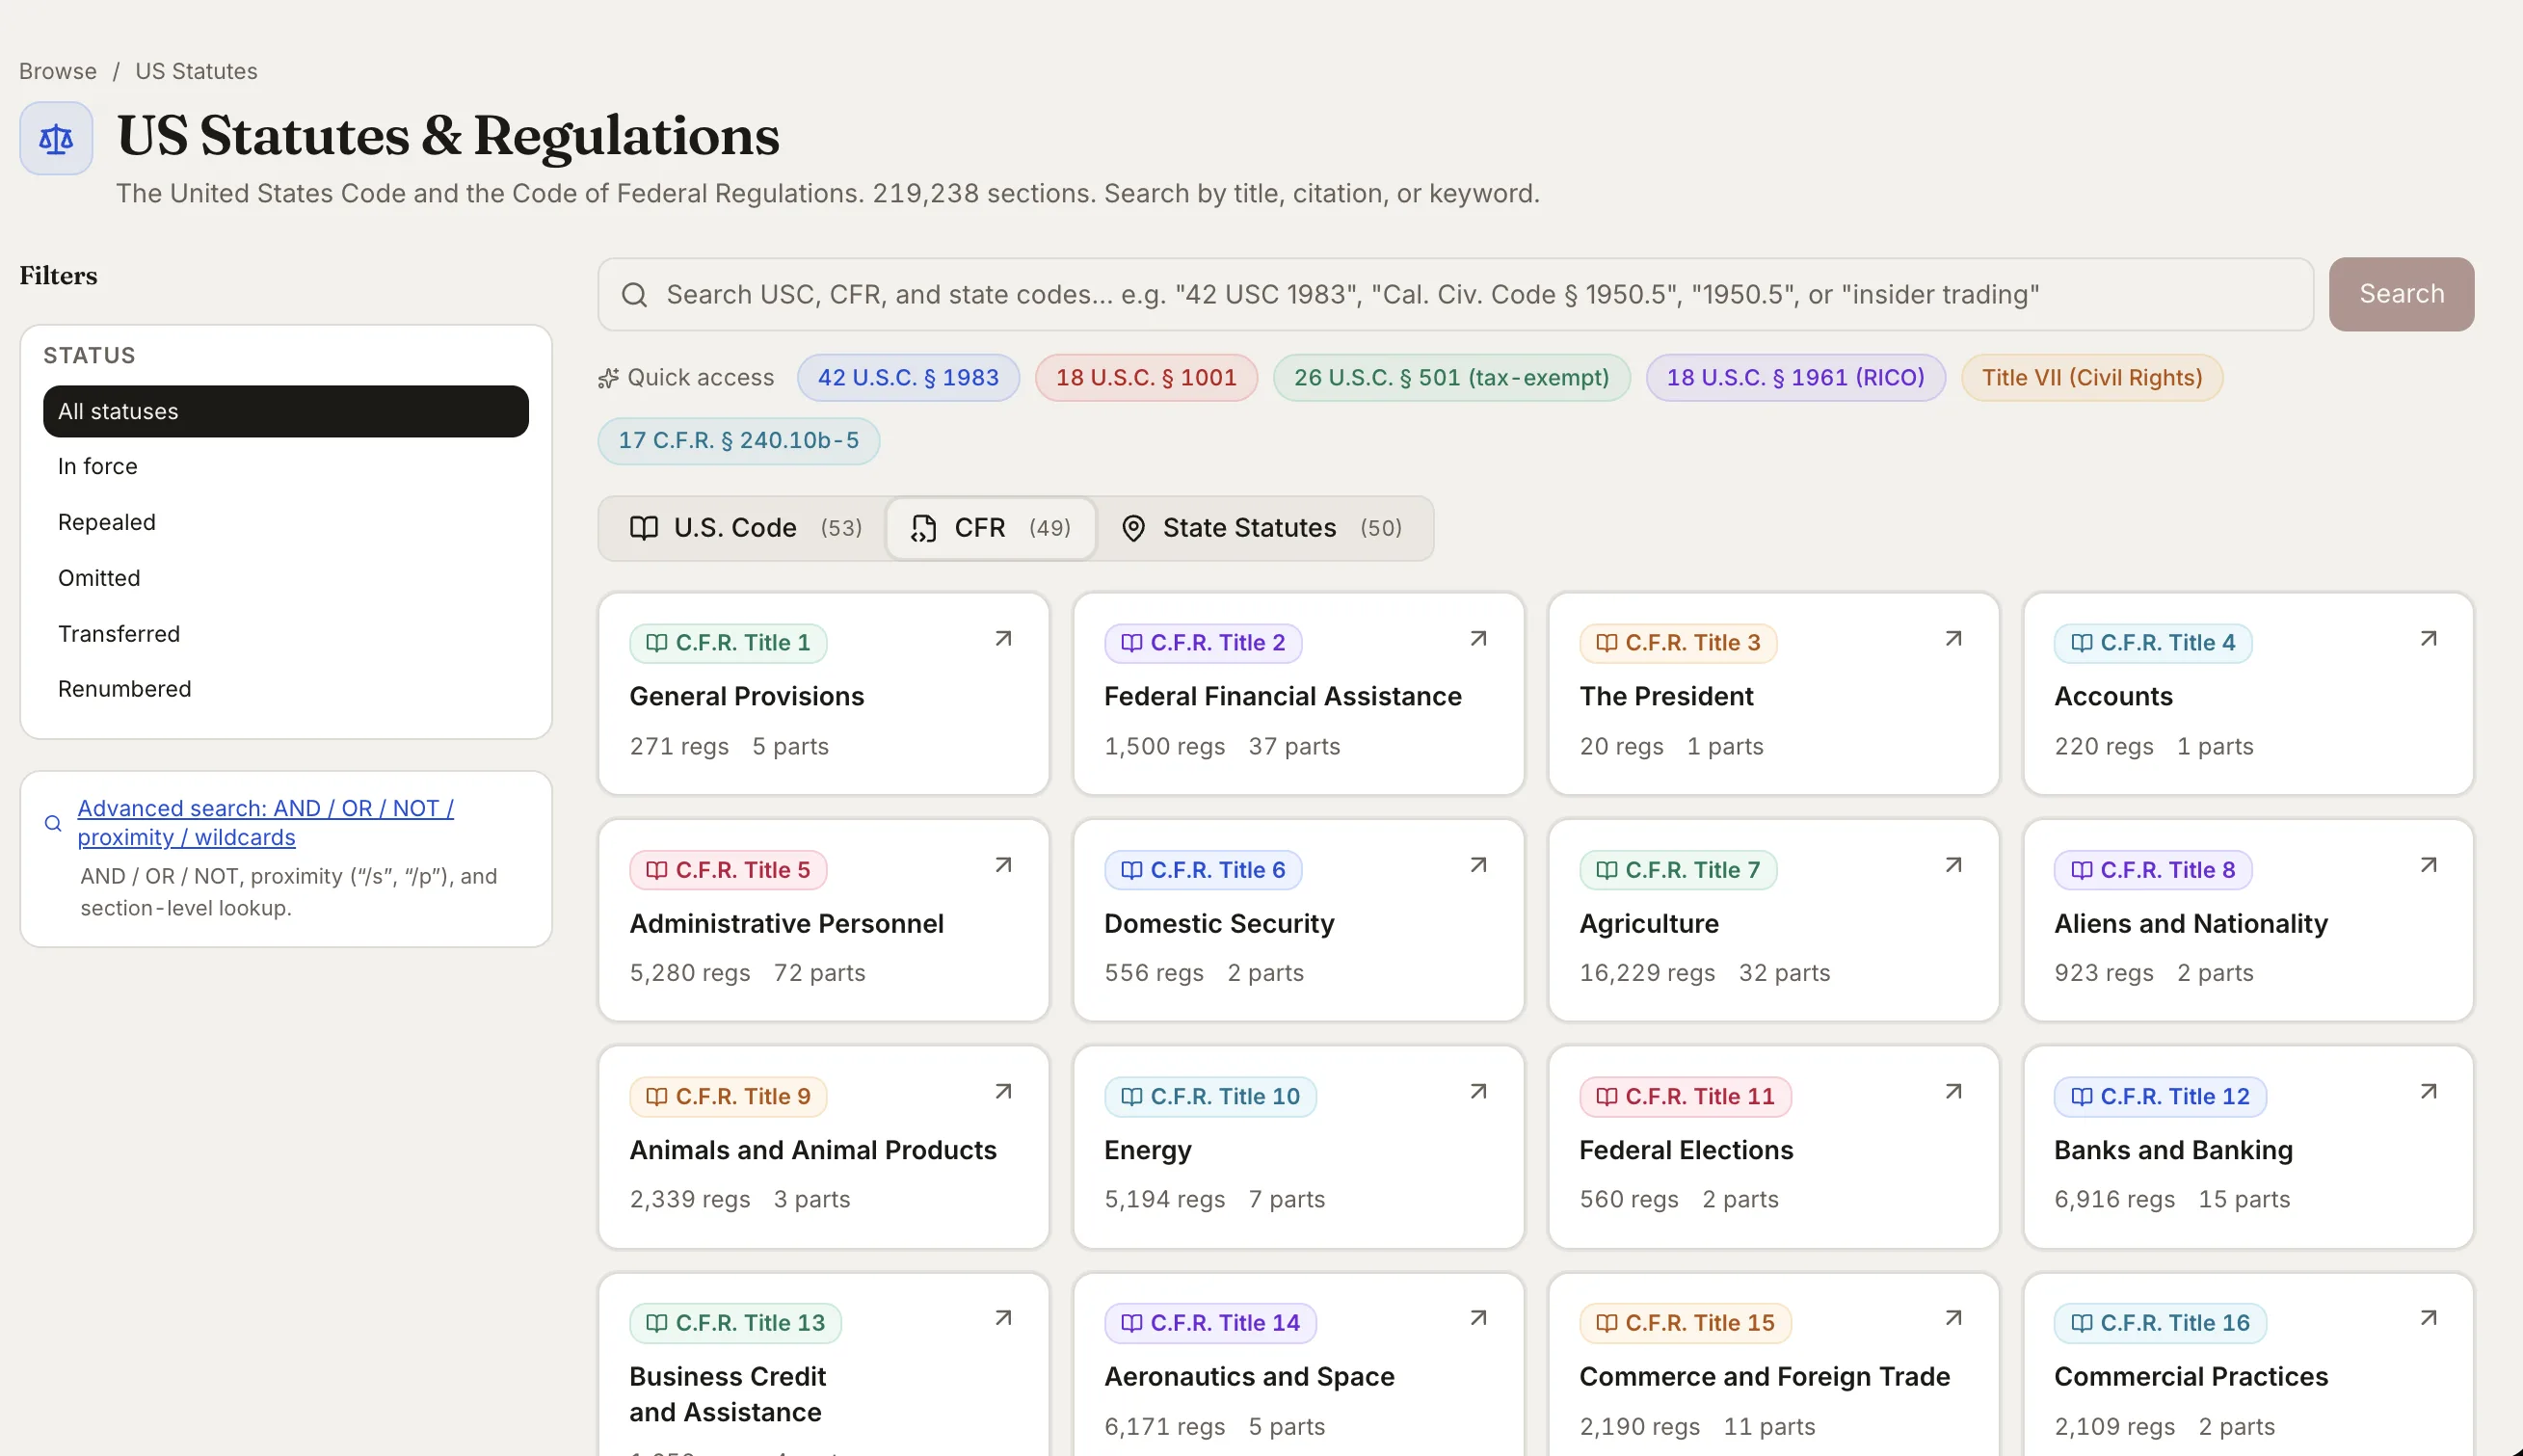Viewport: 2523px width, 1456px height.
Task: Open the Administrative Personnel card
Action: click(x=824, y=921)
